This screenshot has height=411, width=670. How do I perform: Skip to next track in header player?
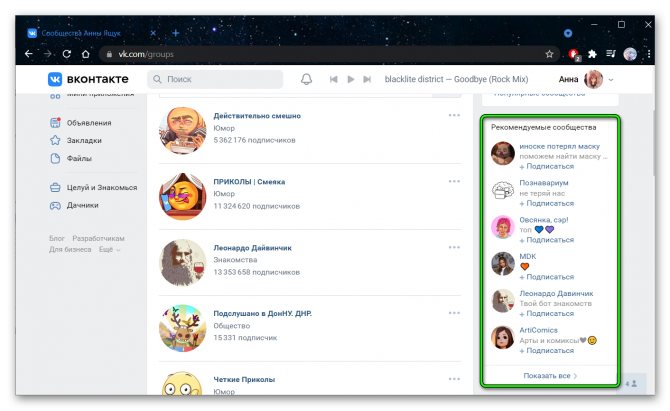367,79
